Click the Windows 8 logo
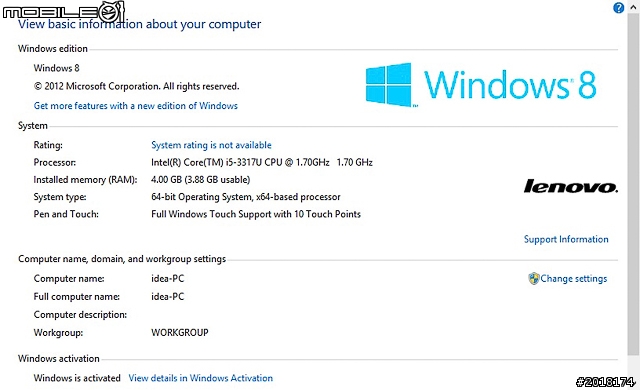The width and height of the screenshot is (640, 390). point(481,85)
